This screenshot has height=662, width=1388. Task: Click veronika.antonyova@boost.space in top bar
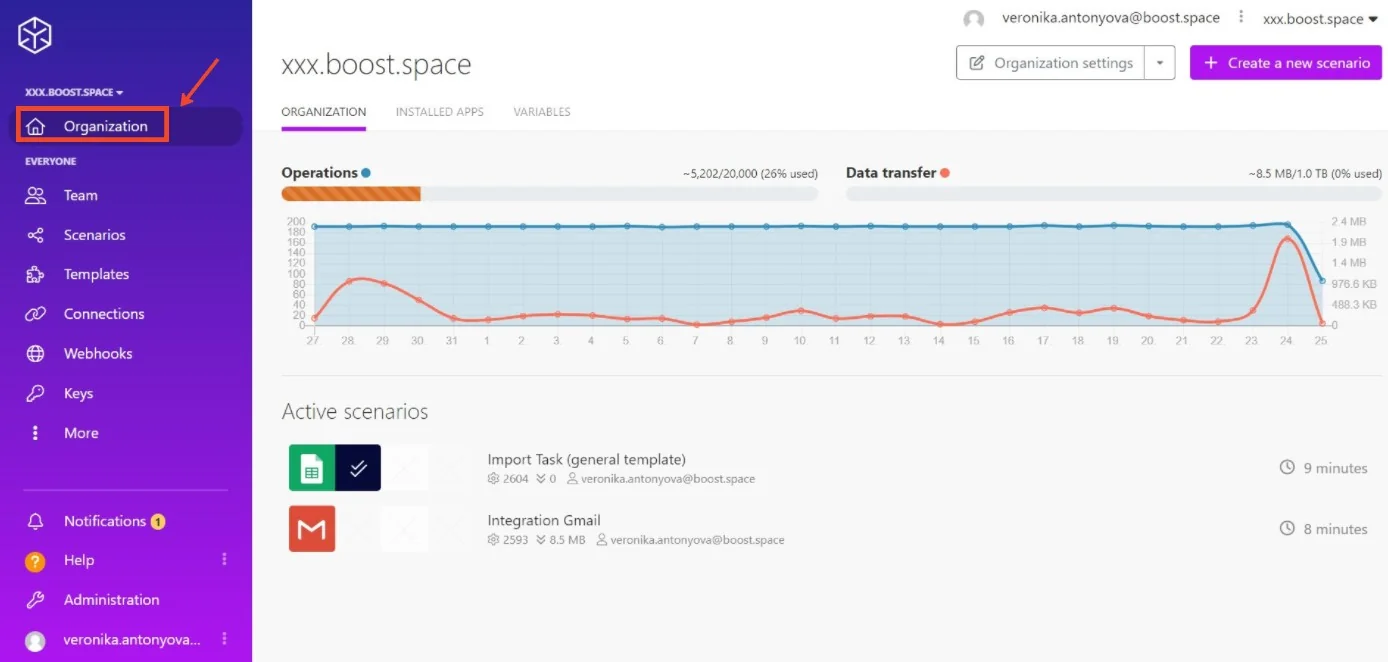(1111, 18)
